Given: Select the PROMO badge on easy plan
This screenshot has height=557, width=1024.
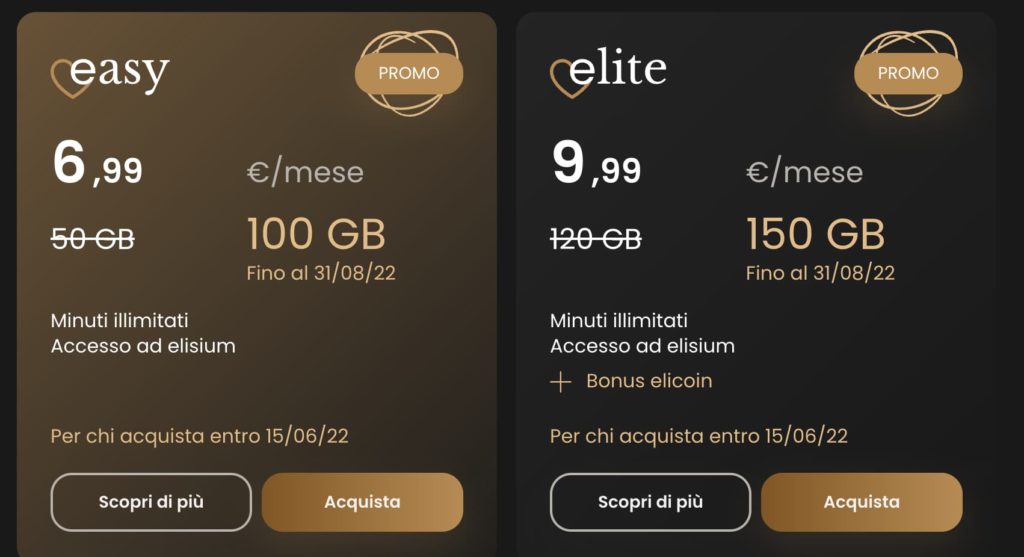Looking at the screenshot, I should pyautogui.click(x=409, y=73).
